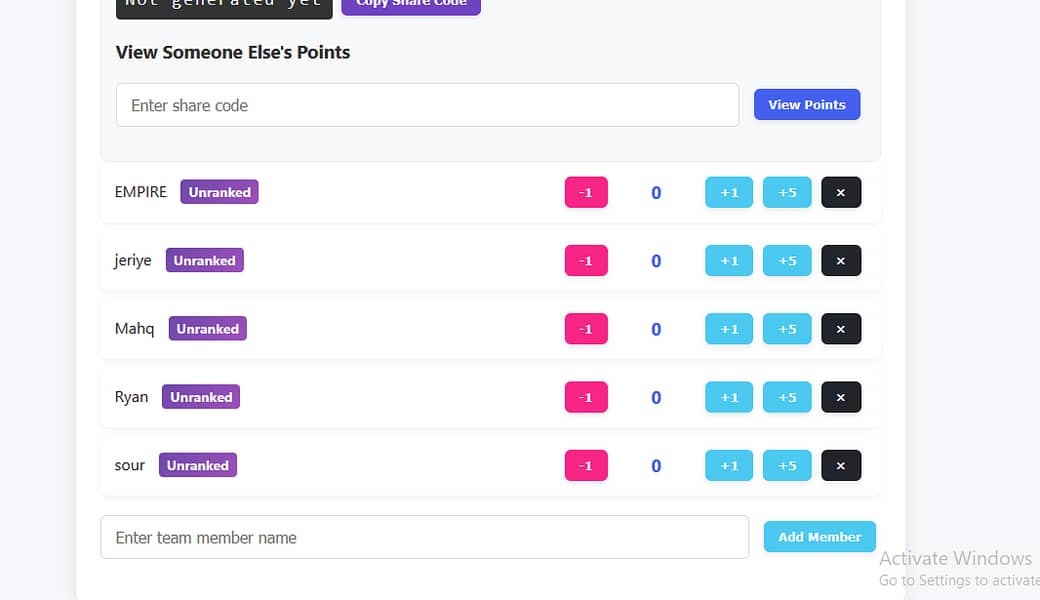Click Ryan's point score of 0
Image resolution: width=1040 pixels, height=600 pixels.
656,398
